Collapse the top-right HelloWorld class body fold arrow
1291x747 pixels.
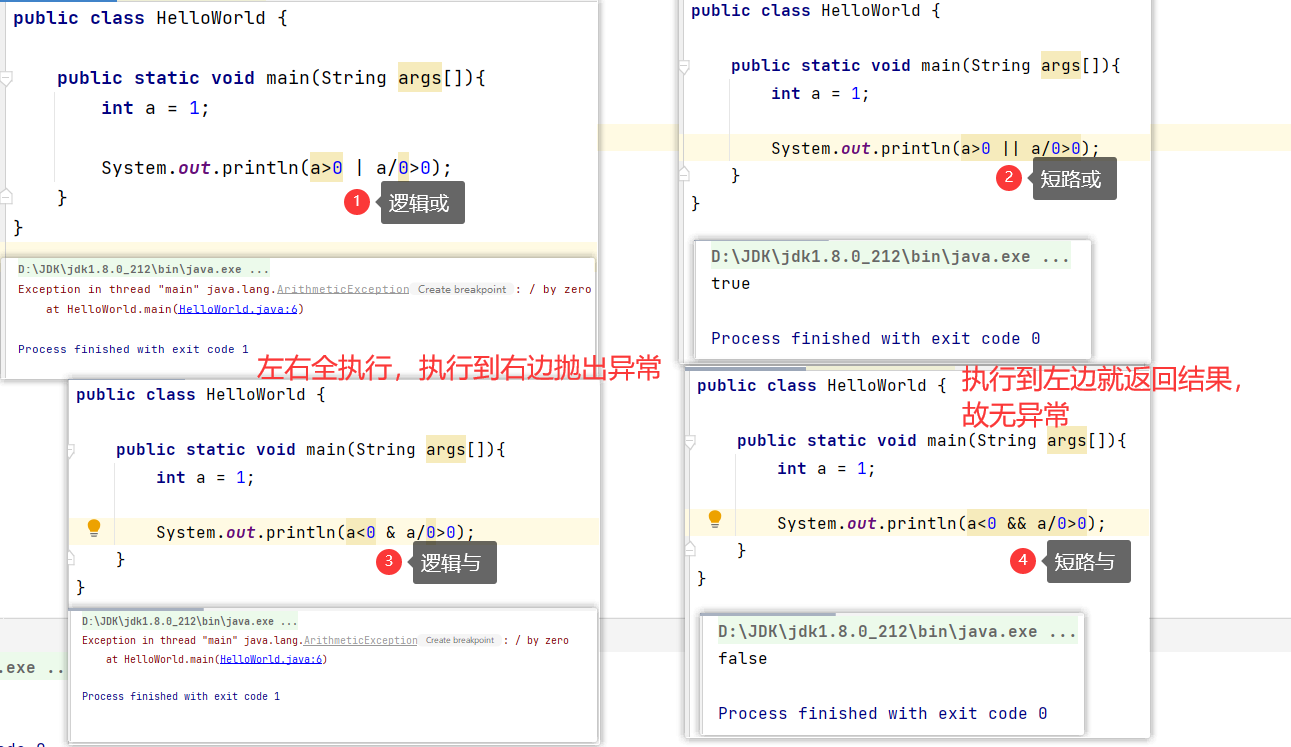[684, 65]
